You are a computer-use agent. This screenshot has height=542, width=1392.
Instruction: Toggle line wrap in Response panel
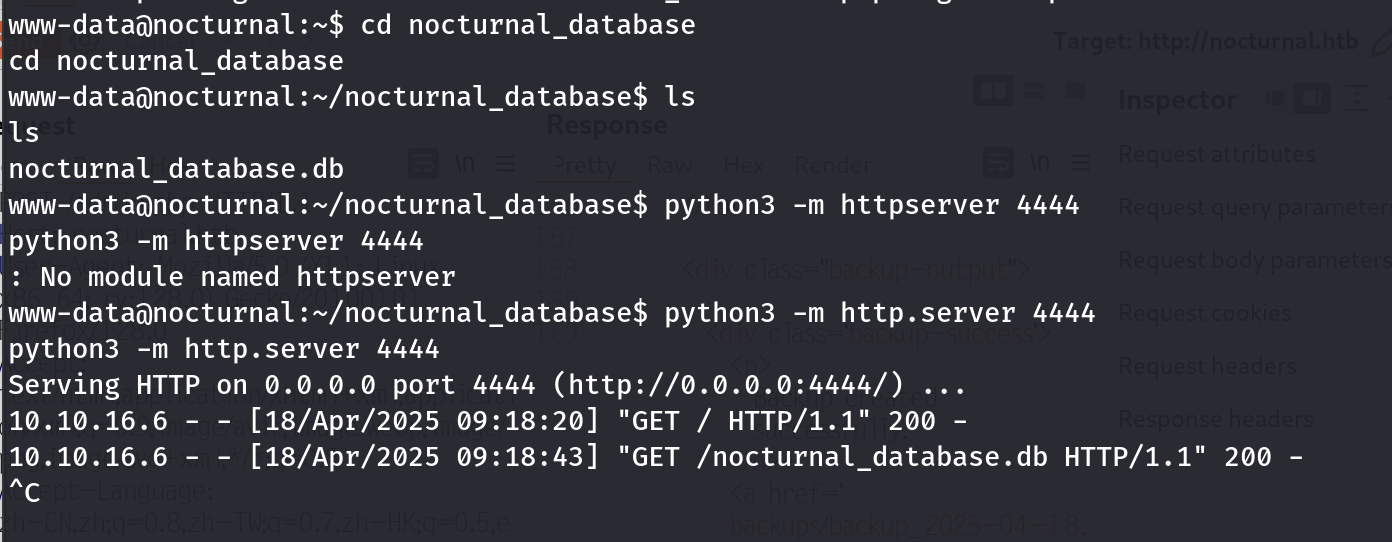(x=997, y=163)
